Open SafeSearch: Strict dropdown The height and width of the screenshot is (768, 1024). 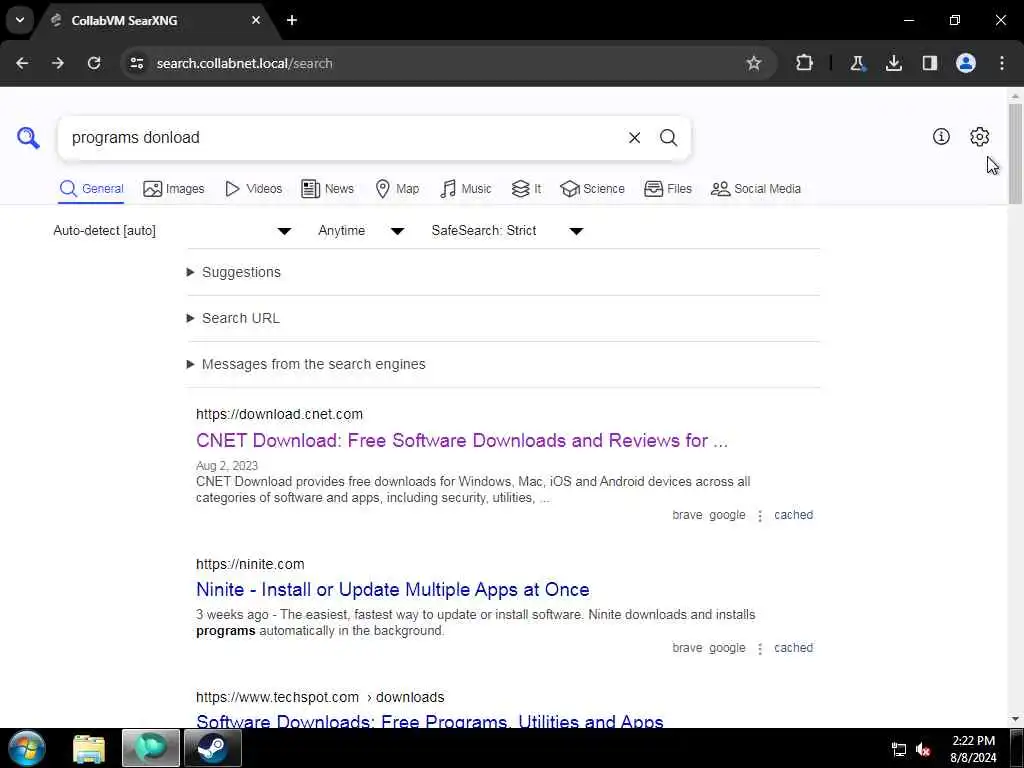tap(507, 231)
